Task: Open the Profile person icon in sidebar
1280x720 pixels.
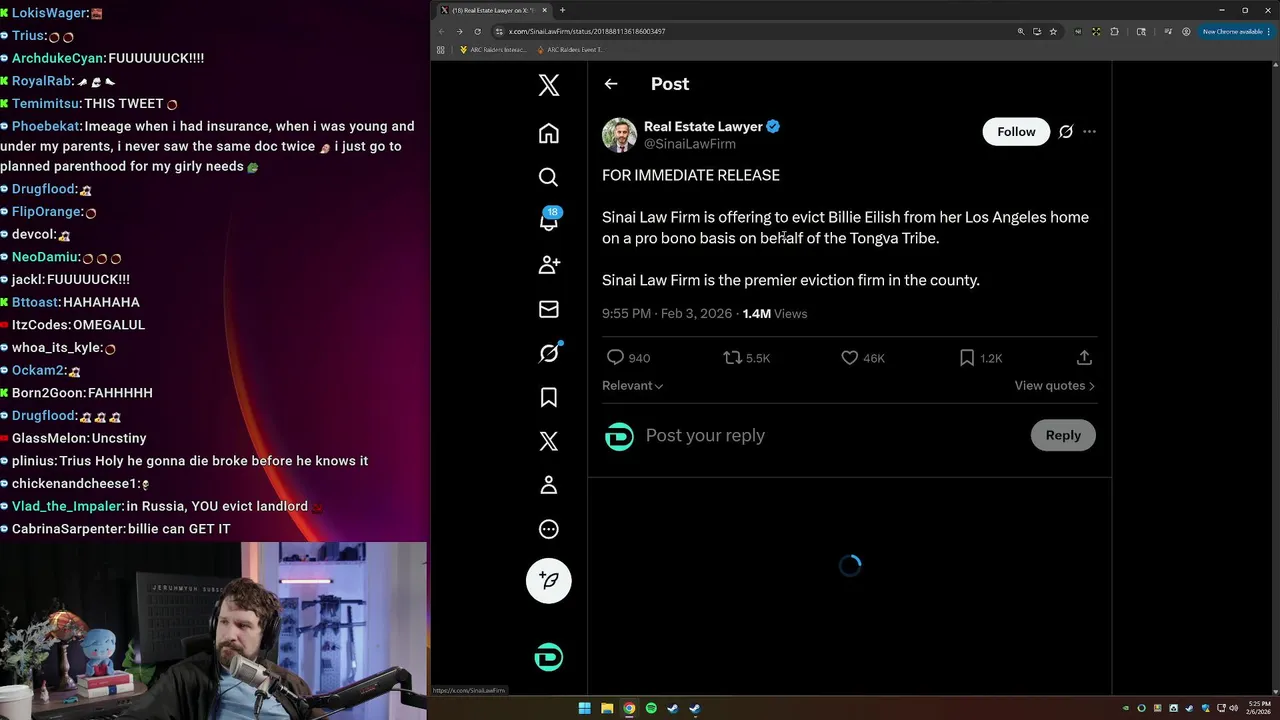Action: [549, 485]
